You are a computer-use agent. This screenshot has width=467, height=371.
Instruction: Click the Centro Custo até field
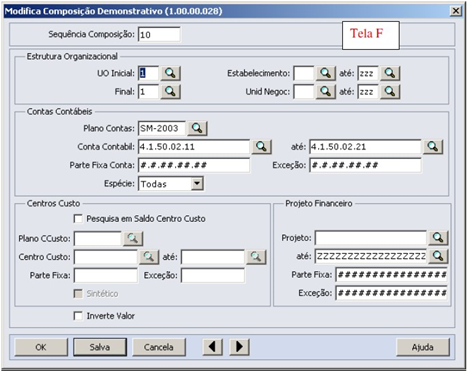[x=213, y=257]
